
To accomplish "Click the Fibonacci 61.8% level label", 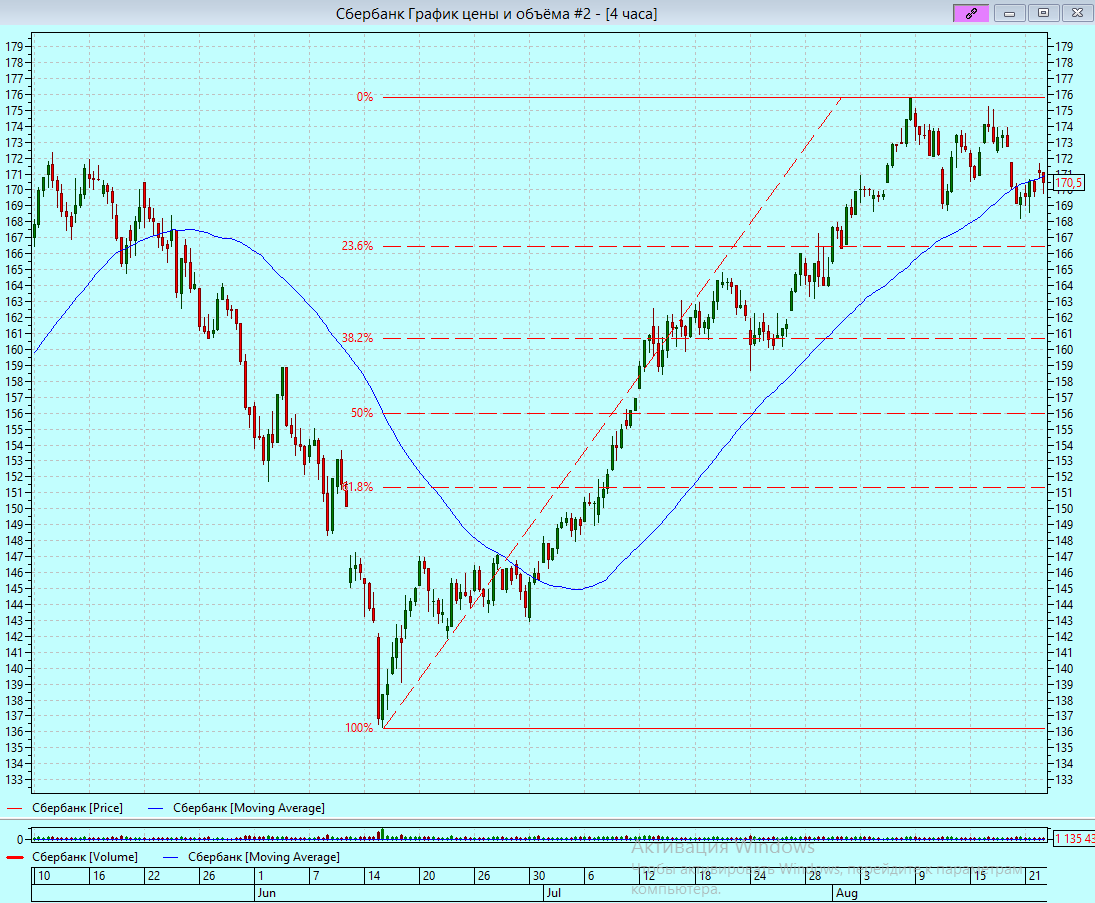I will click(358, 487).
